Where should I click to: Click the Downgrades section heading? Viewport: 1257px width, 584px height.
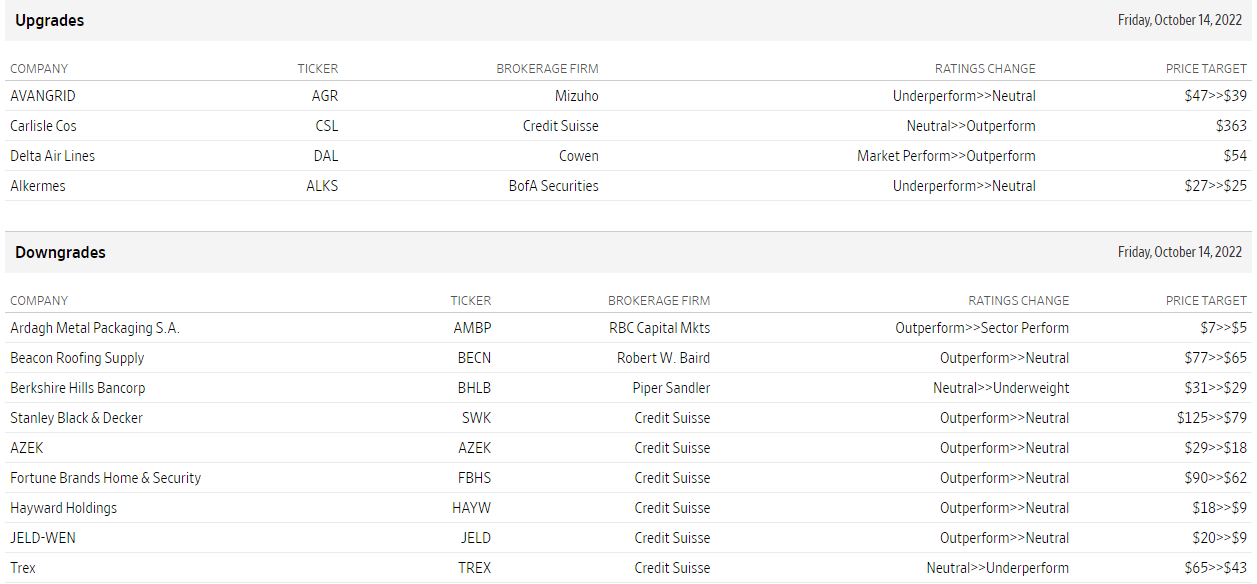[60, 252]
